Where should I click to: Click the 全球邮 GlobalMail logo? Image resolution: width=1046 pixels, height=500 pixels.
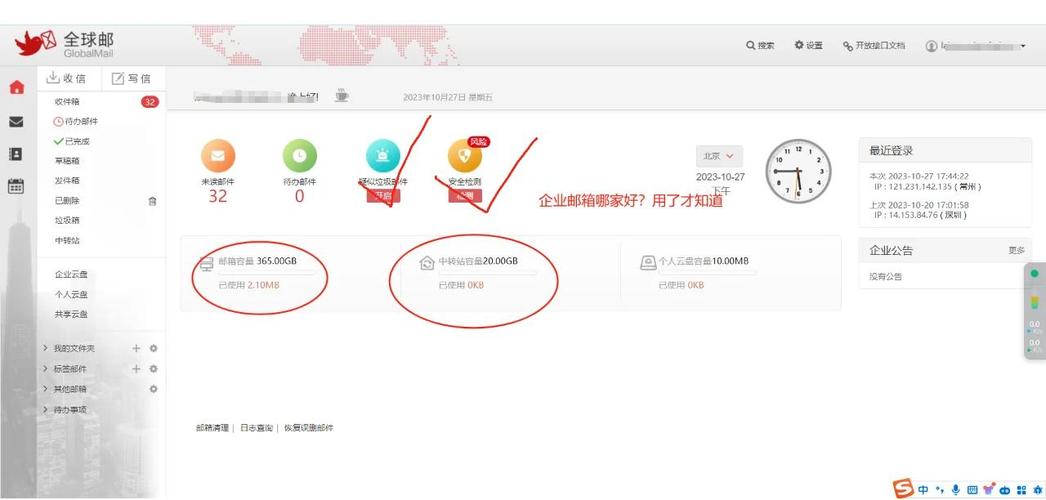(65, 45)
